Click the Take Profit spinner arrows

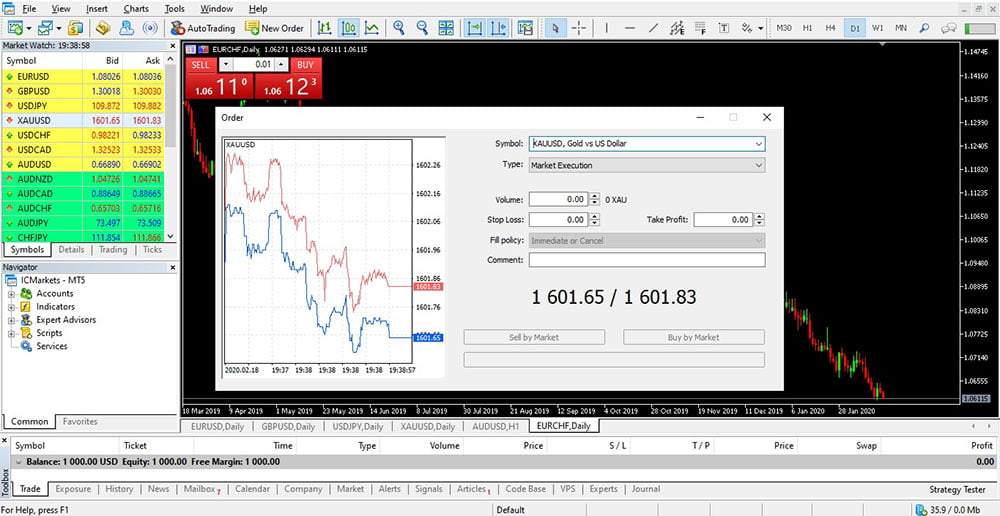759,220
